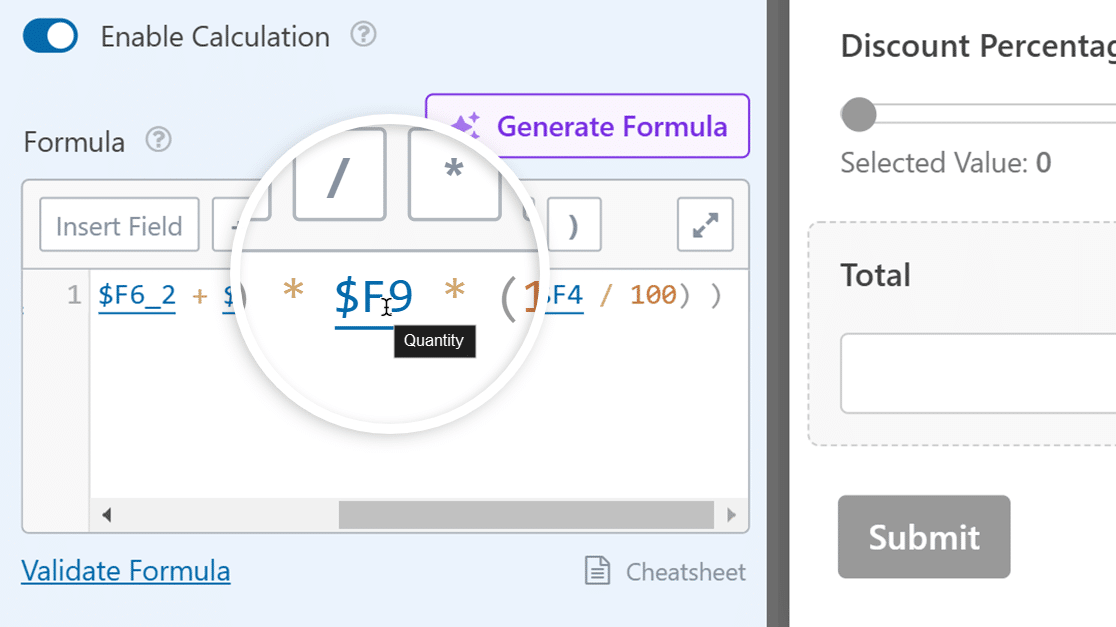Open the Enable Calculation help tooltip
Image resolution: width=1116 pixels, height=627 pixels.
pos(364,35)
